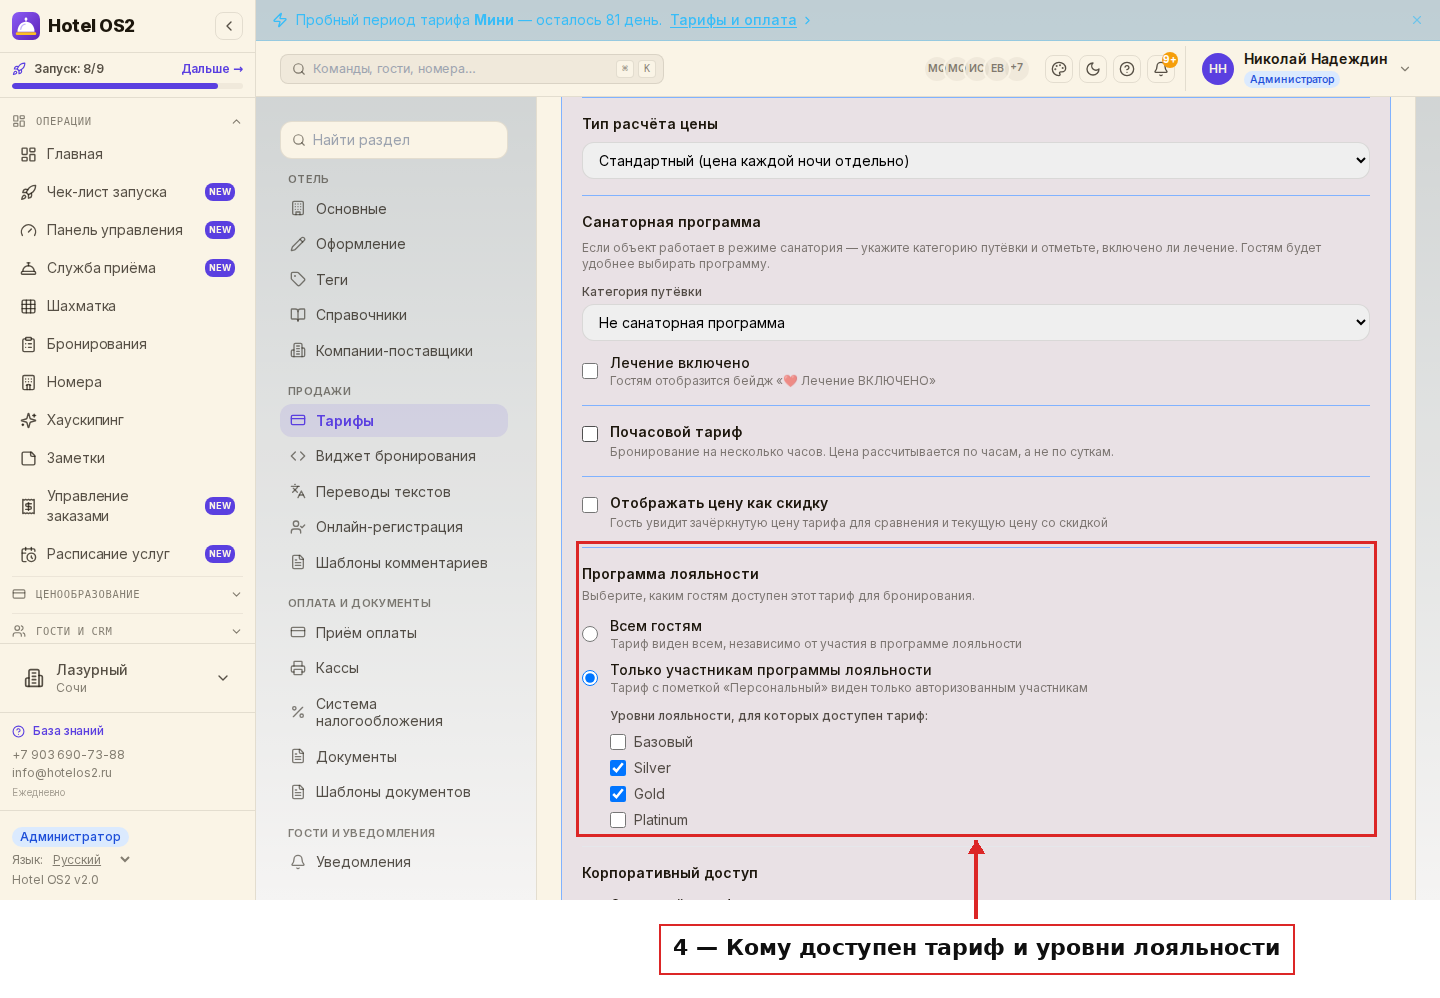This screenshot has width=1440, height=998.
Task: Open the Тип расчёта цены dropdown
Action: [x=976, y=161]
